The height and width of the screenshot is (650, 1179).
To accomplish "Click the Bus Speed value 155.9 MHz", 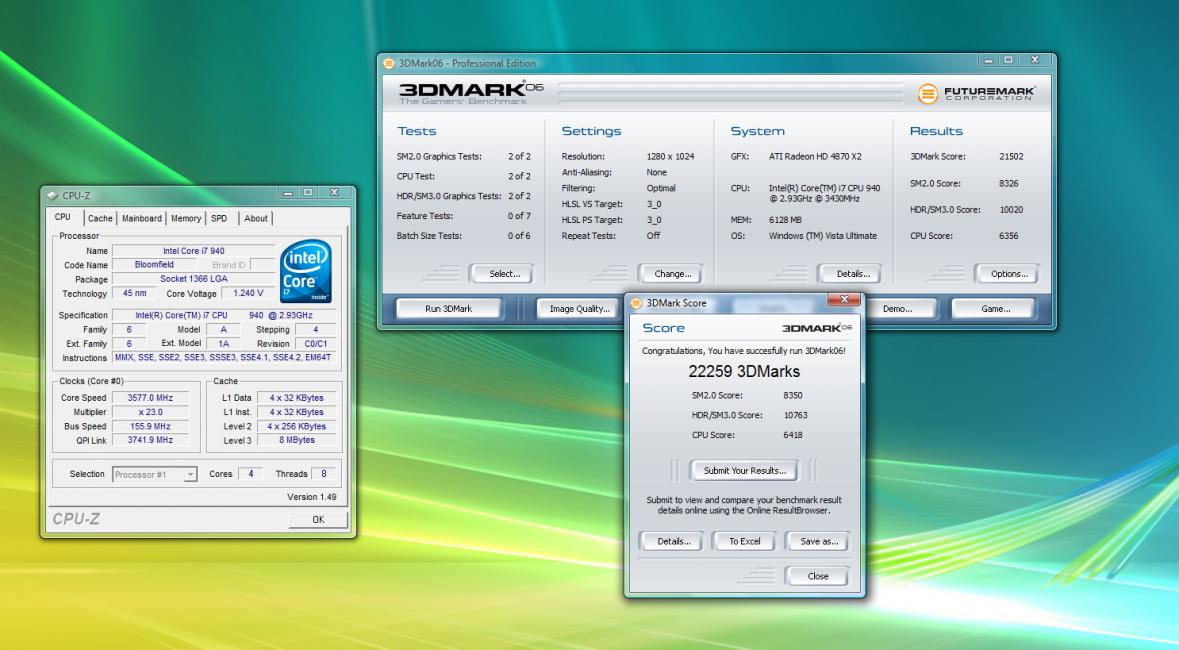I will 150,427.
